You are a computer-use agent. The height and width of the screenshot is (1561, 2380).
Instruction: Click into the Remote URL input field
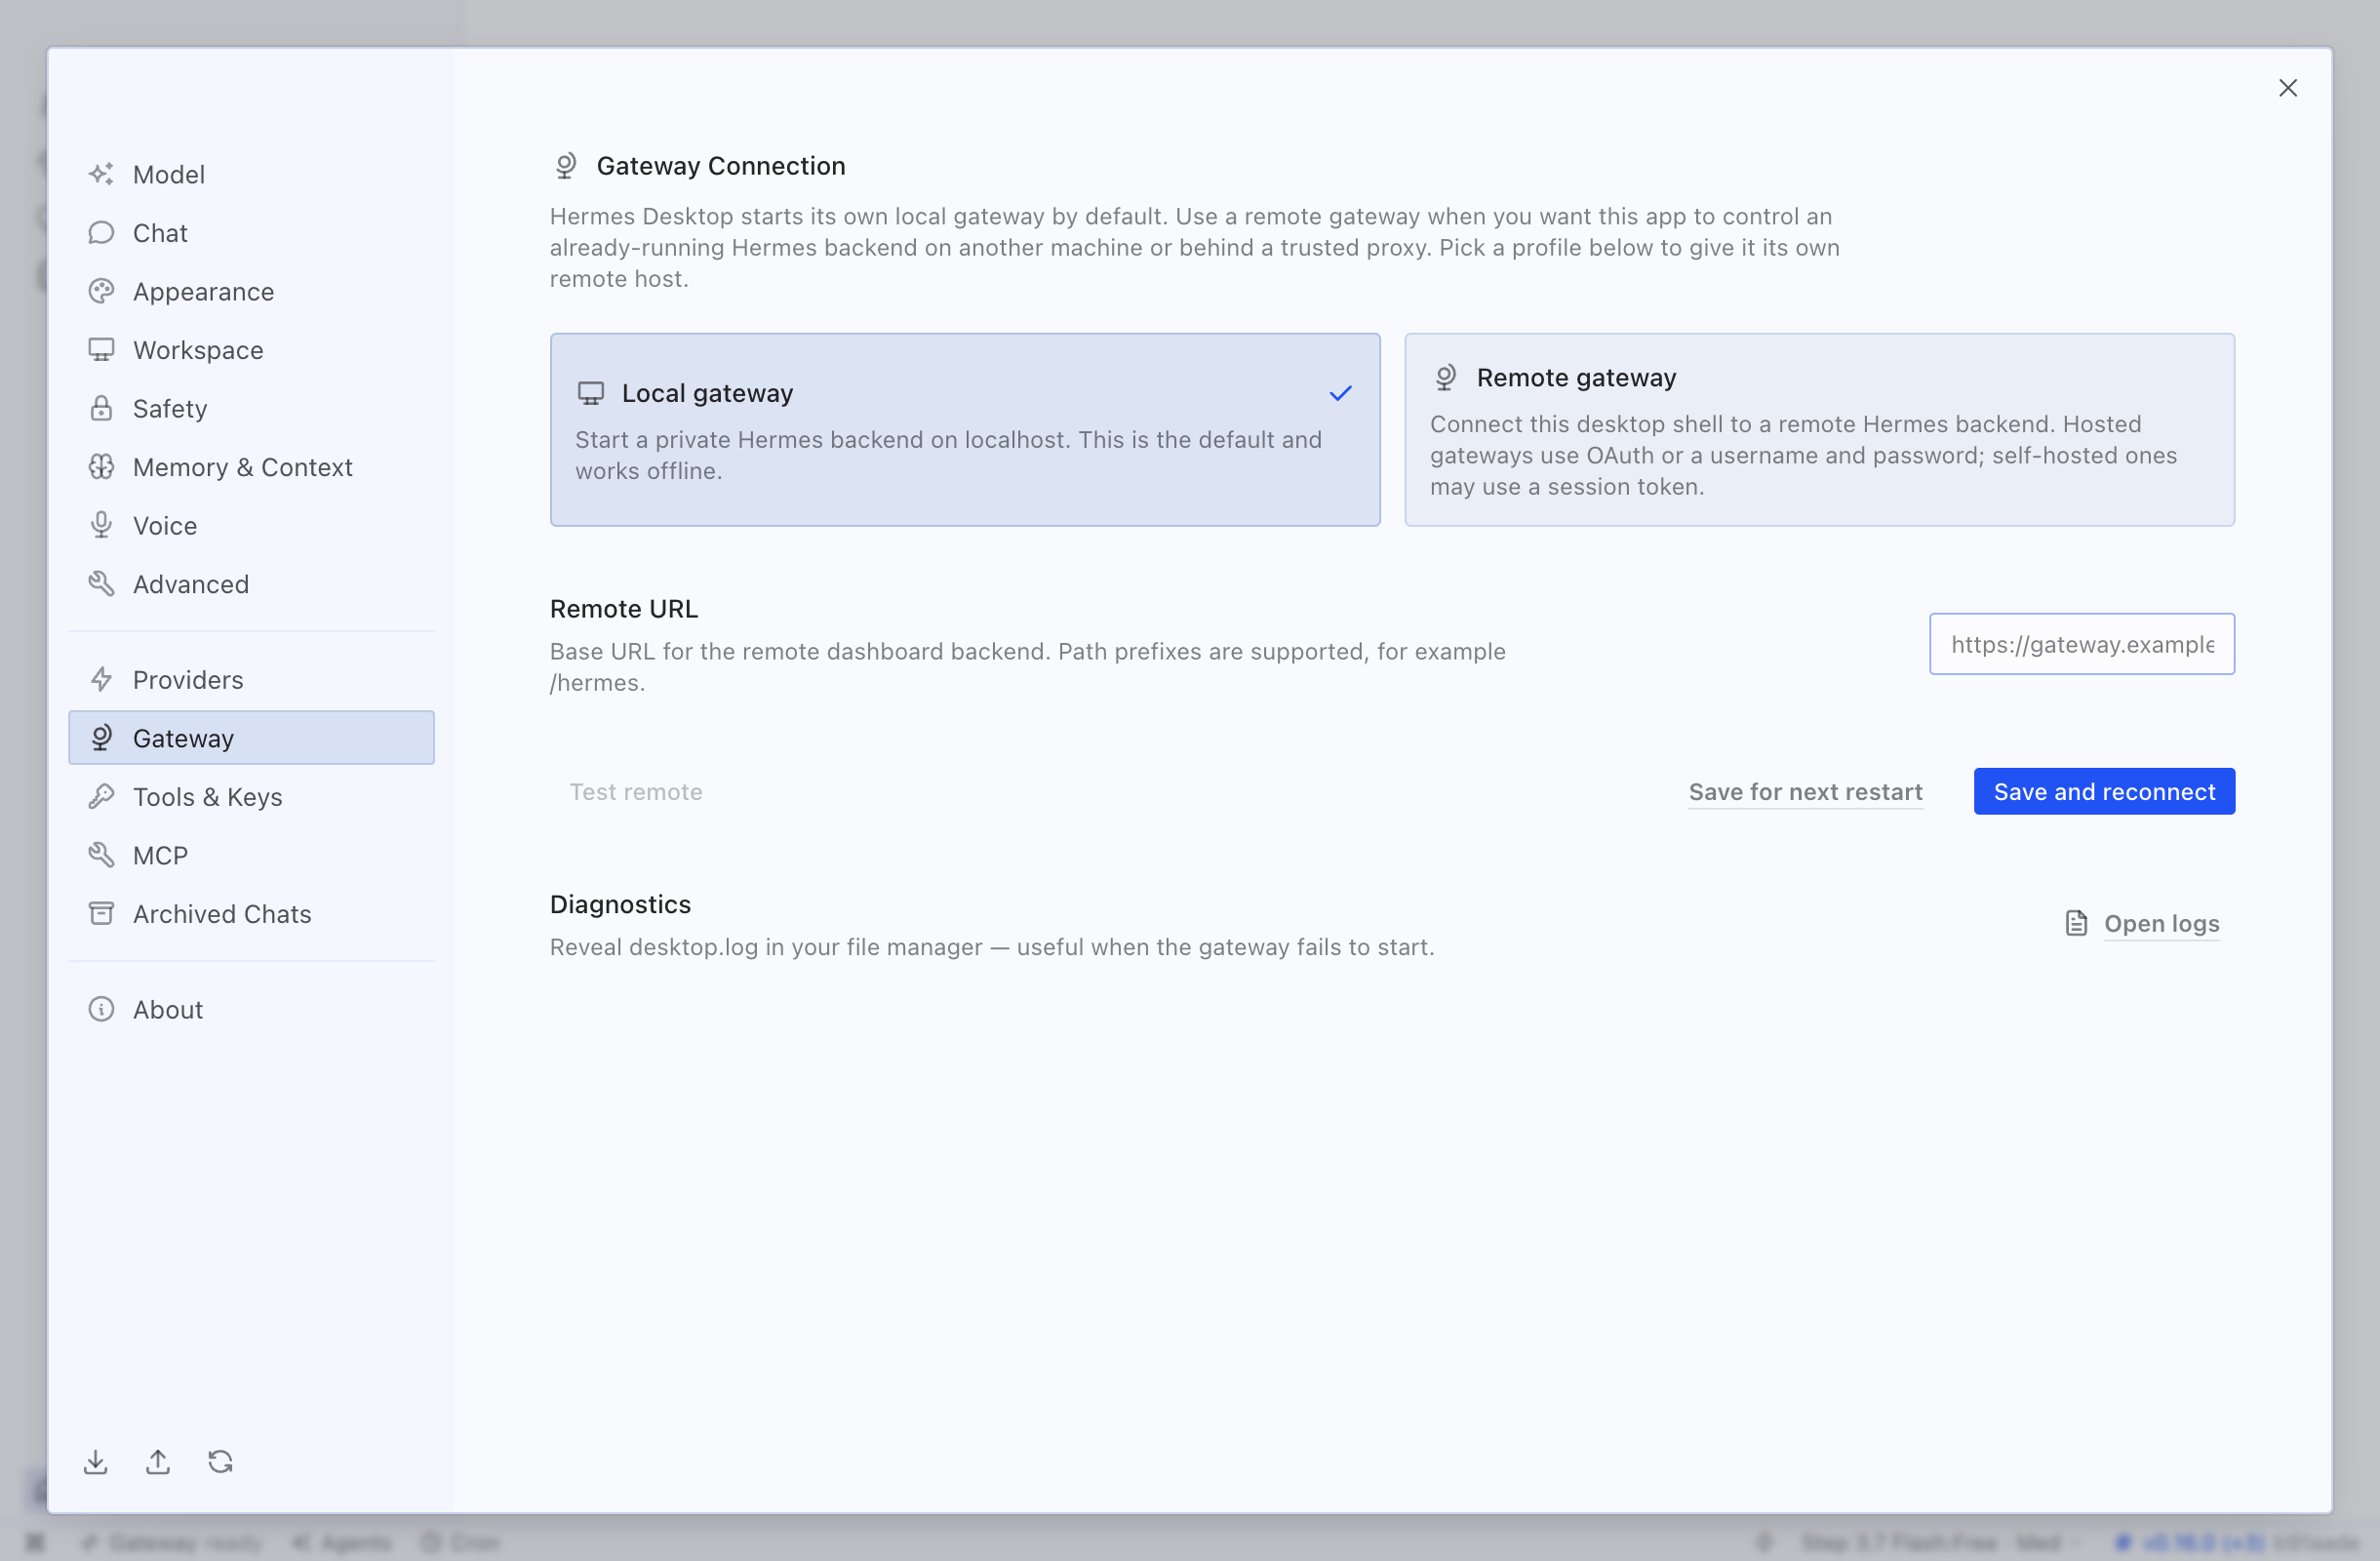2082,644
